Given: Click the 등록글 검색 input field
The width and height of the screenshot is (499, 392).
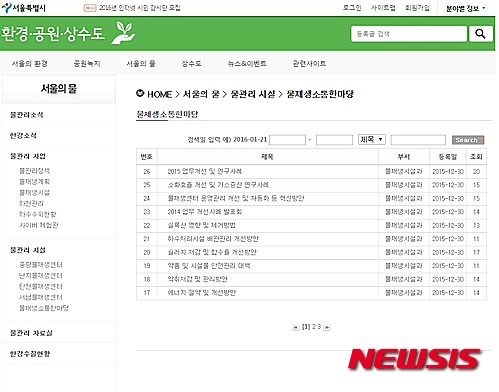Looking at the screenshot, I should [409, 34].
